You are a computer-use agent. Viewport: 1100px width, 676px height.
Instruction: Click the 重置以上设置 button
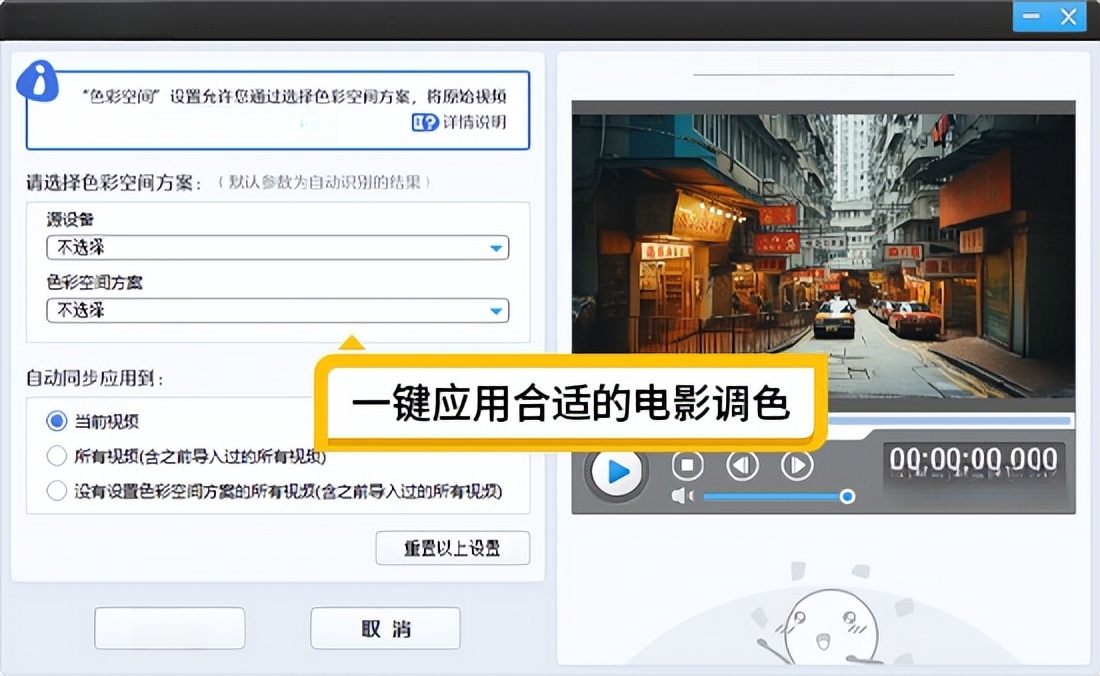click(452, 548)
